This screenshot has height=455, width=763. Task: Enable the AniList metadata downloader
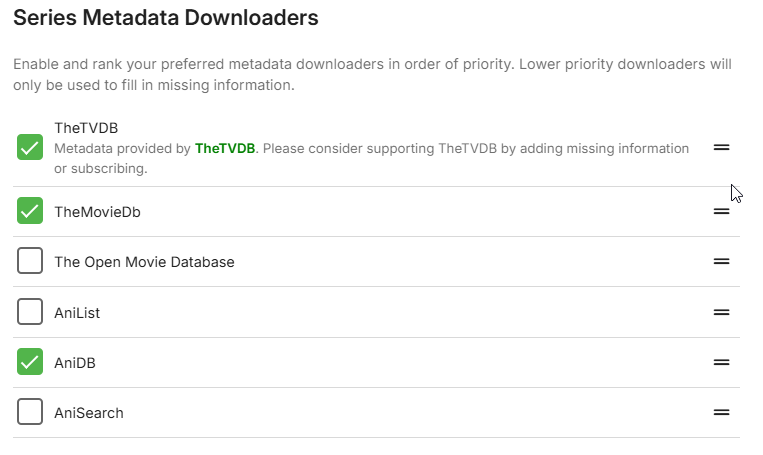[30, 312]
